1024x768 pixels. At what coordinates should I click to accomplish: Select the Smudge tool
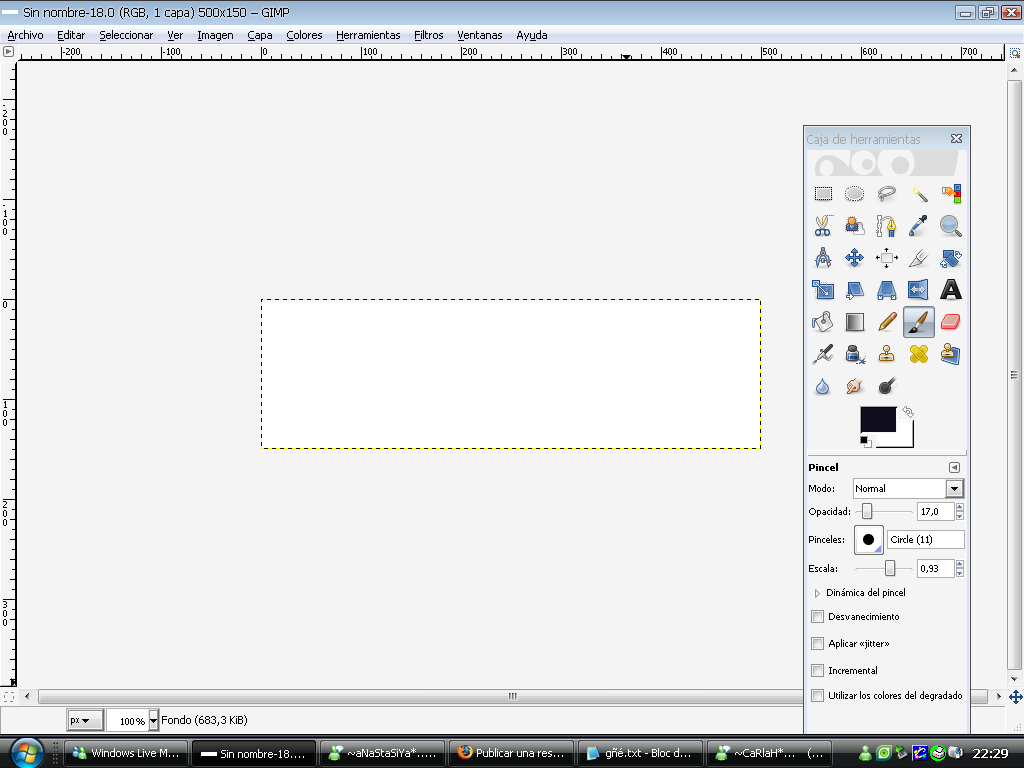[x=854, y=387]
